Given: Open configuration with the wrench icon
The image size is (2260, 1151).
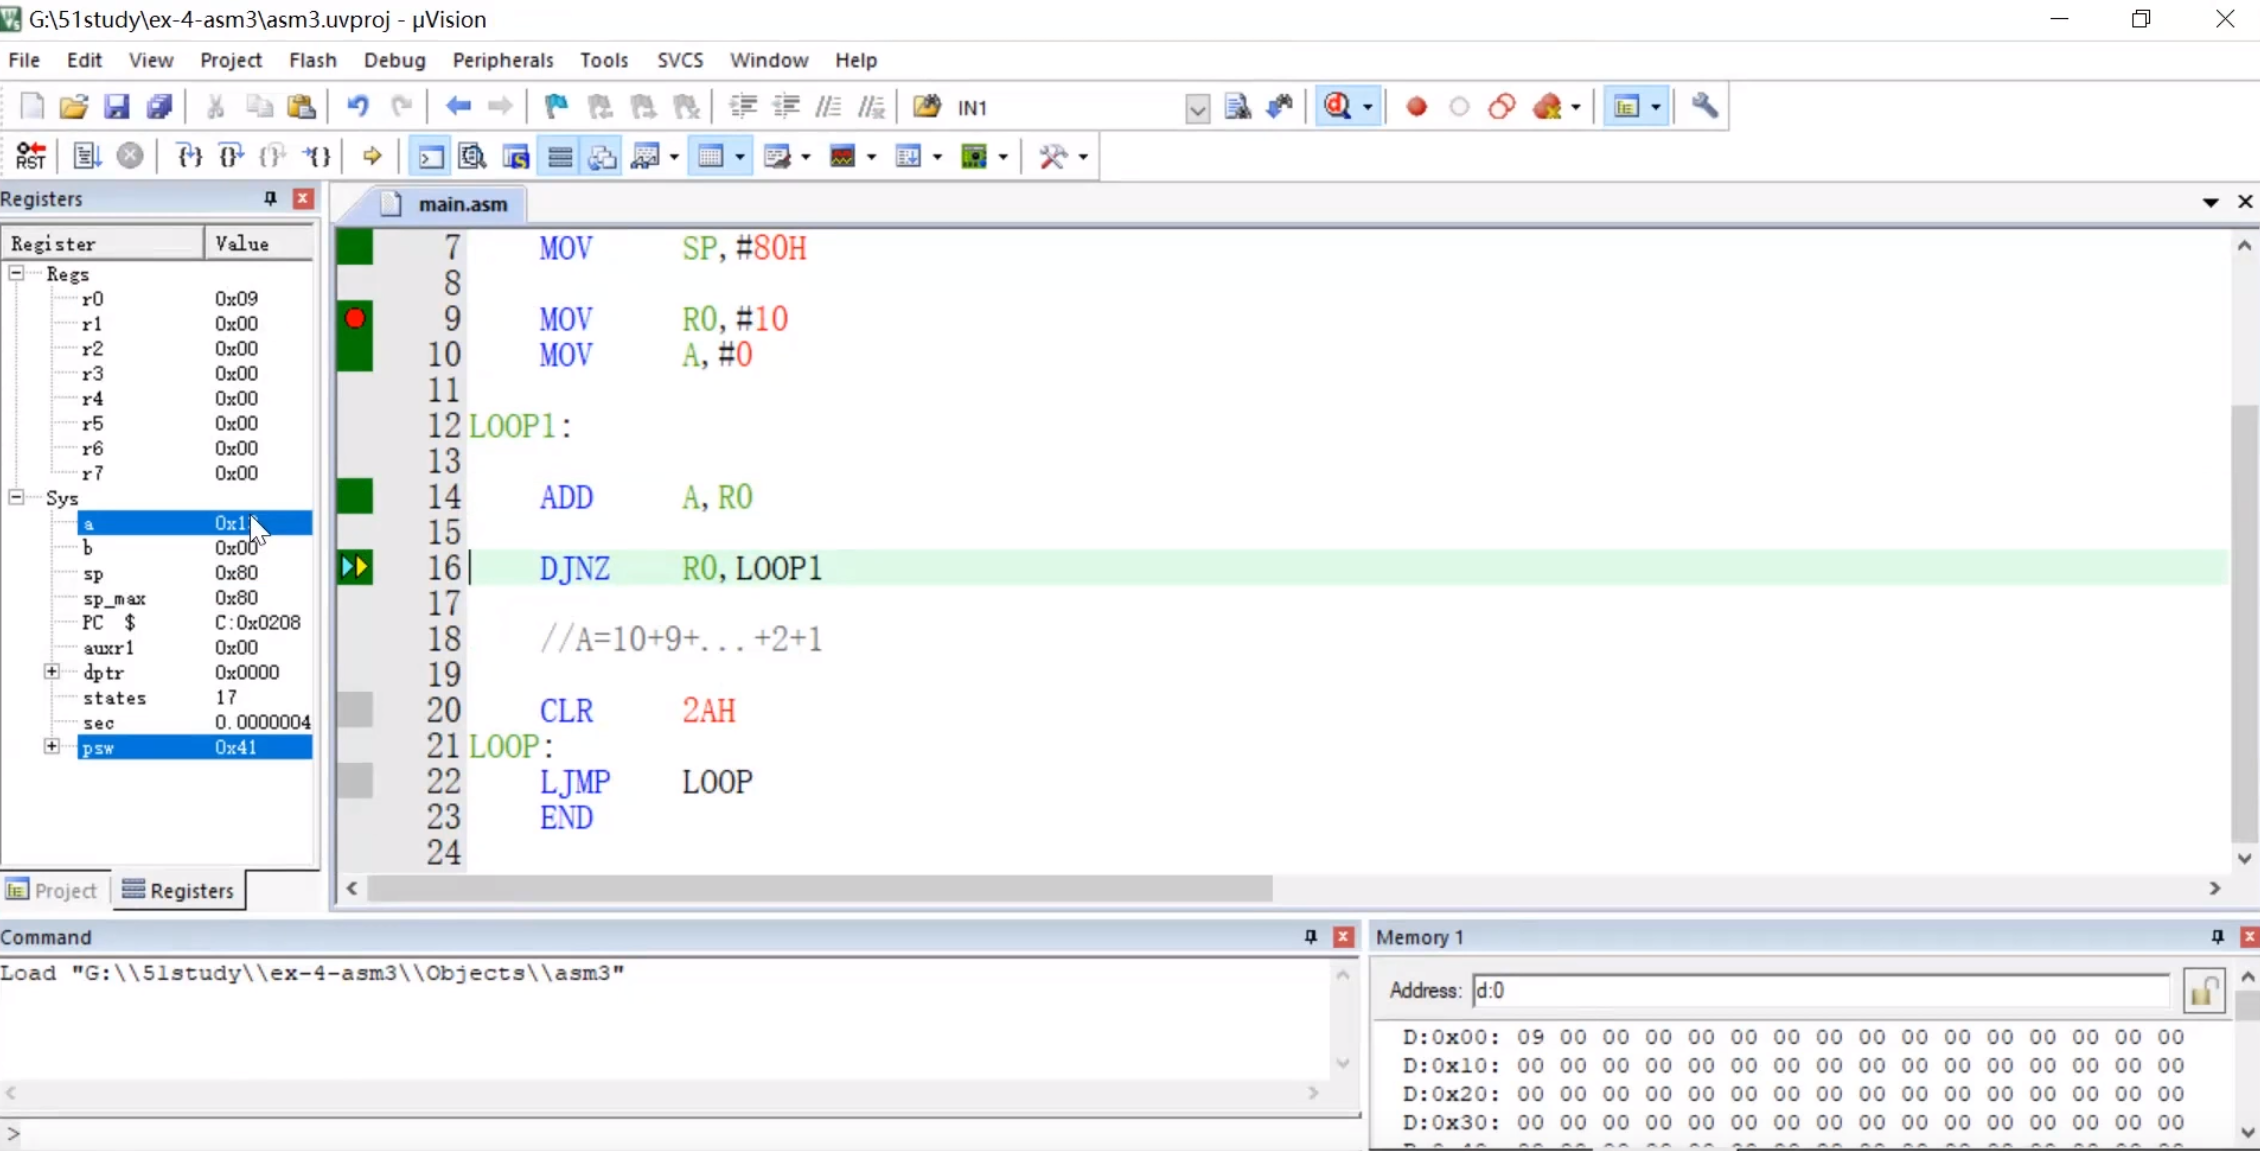Looking at the screenshot, I should click(x=1705, y=106).
